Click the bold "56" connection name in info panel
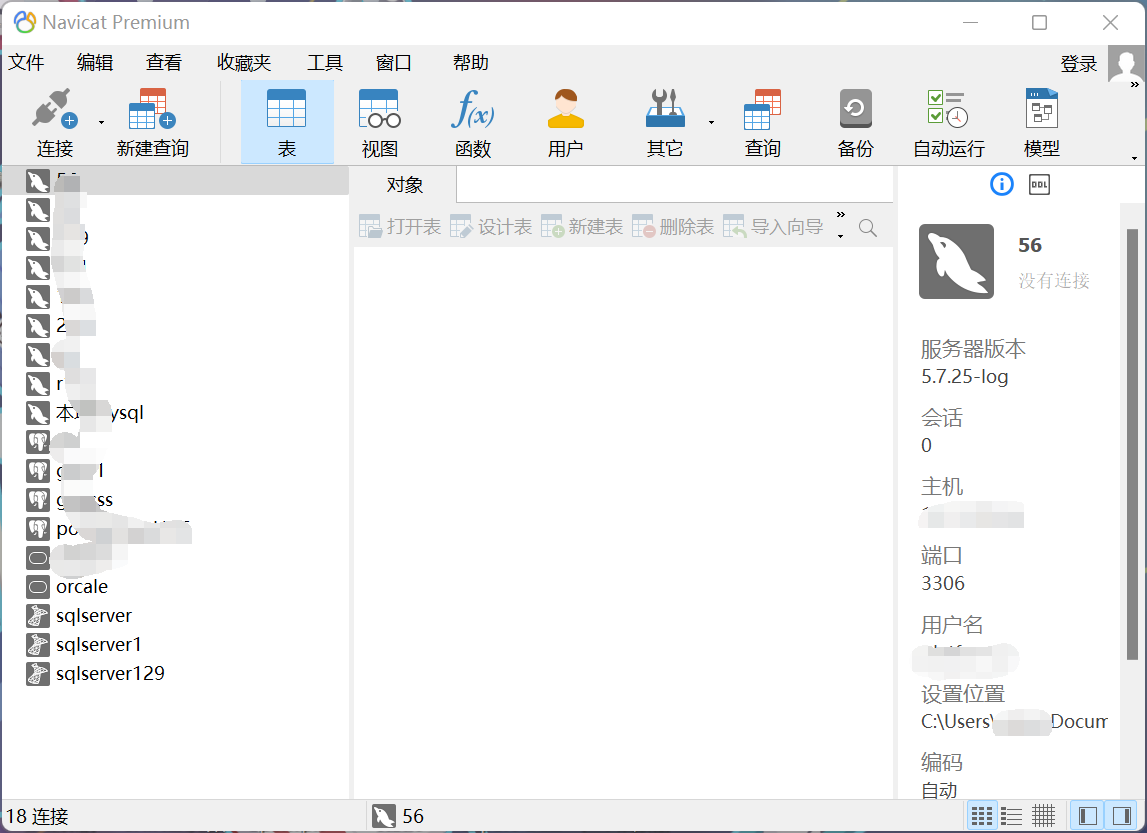1147x833 pixels. click(1030, 245)
